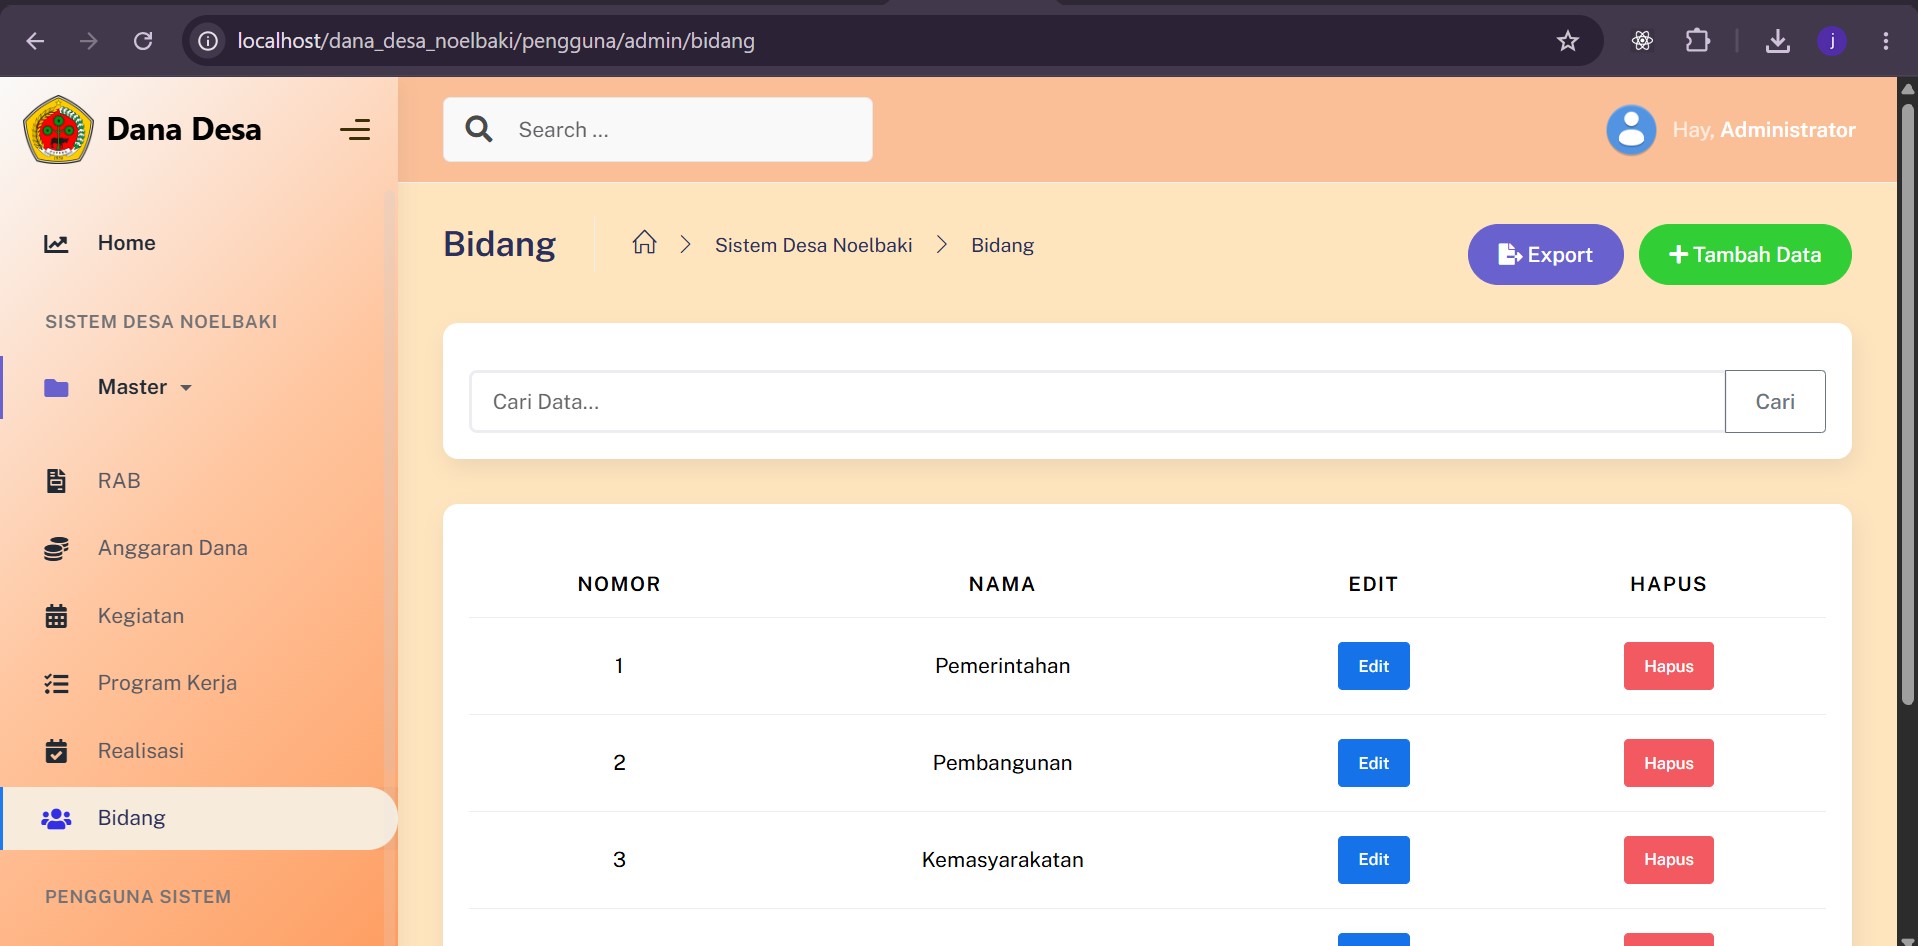Viewport: 1918px width, 946px height.
Task: Click the HAPUS column header
Action: click(x=1668, y=584)
